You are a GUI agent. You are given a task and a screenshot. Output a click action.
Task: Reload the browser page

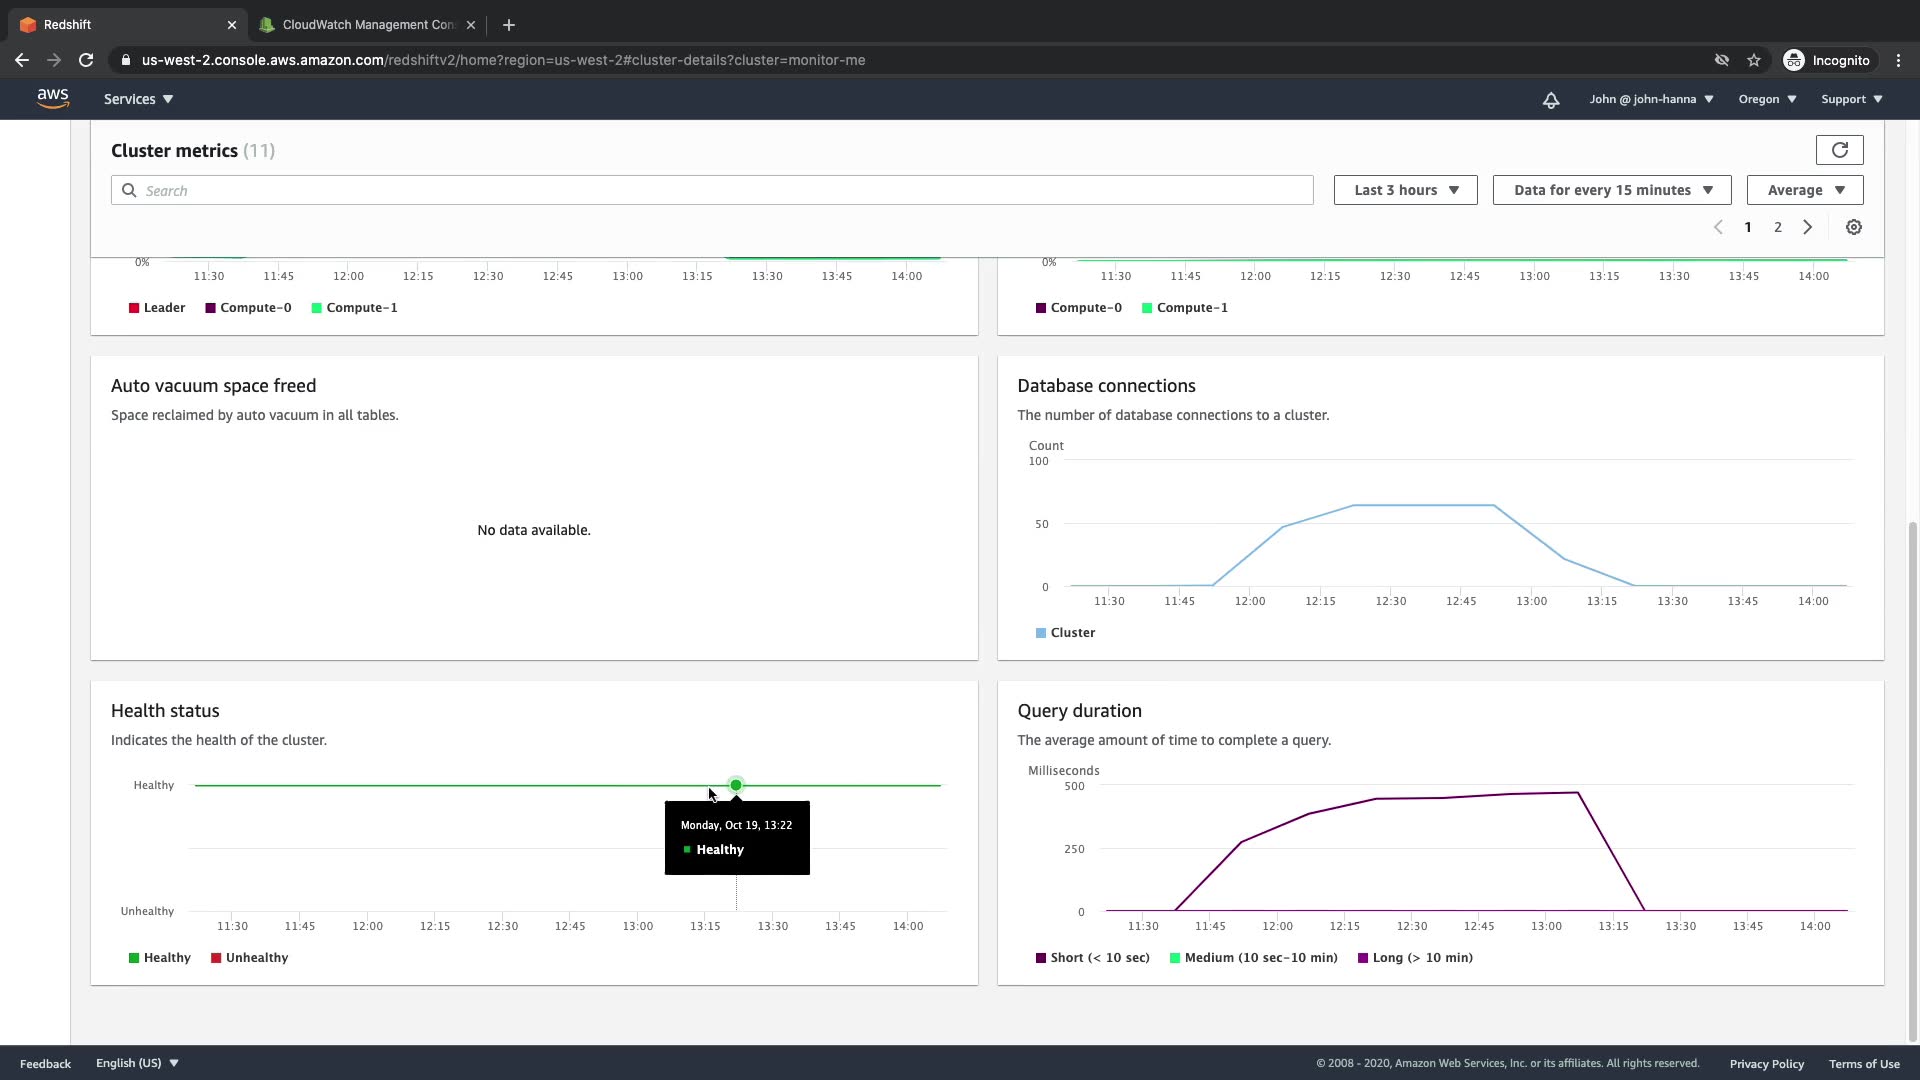[86, 60]
